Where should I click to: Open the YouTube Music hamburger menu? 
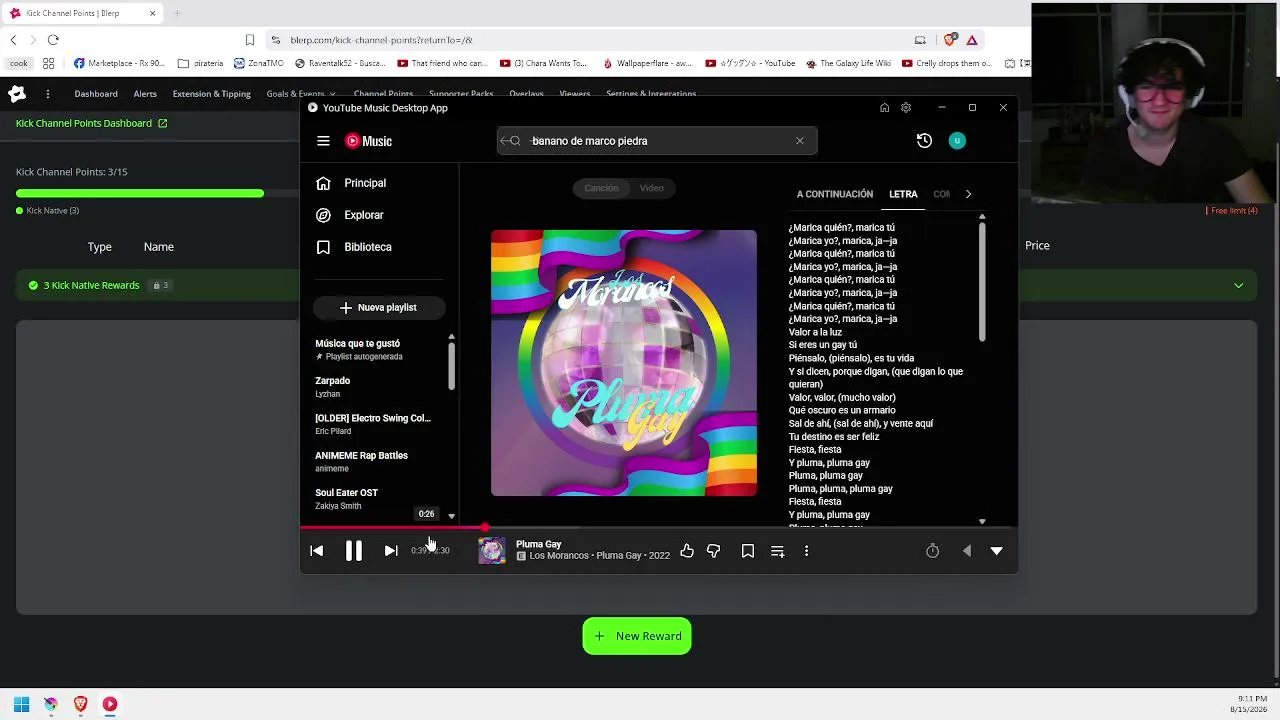click(x=323, y=141)
